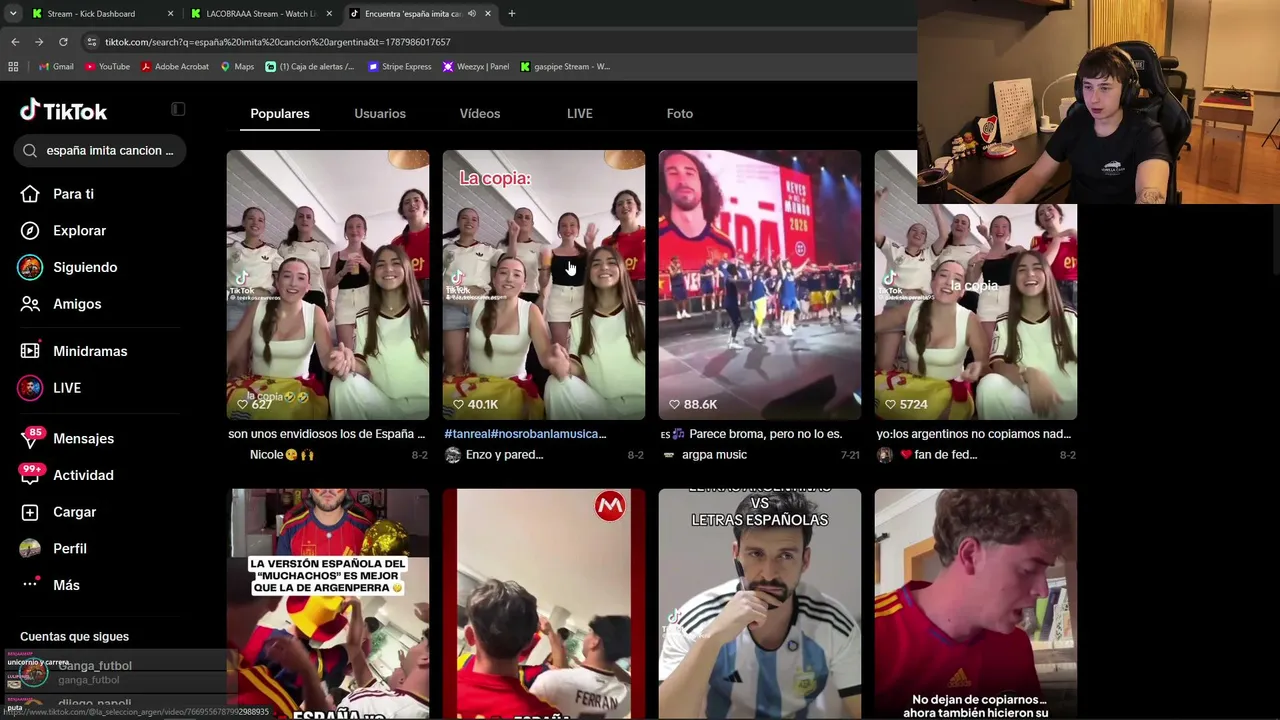1280x720 pixels.
Task: Open the Para ti home feed
Action: pos(58,194)
